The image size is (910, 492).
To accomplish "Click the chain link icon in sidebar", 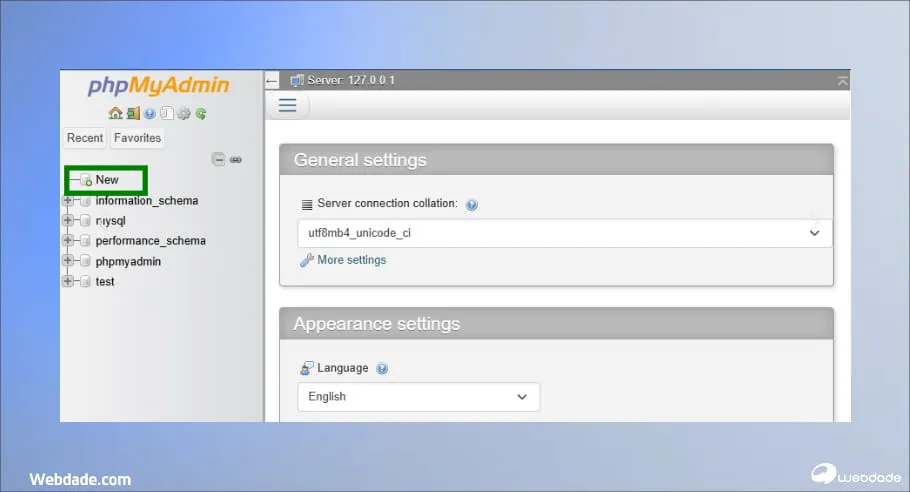I will click(236, 159).
